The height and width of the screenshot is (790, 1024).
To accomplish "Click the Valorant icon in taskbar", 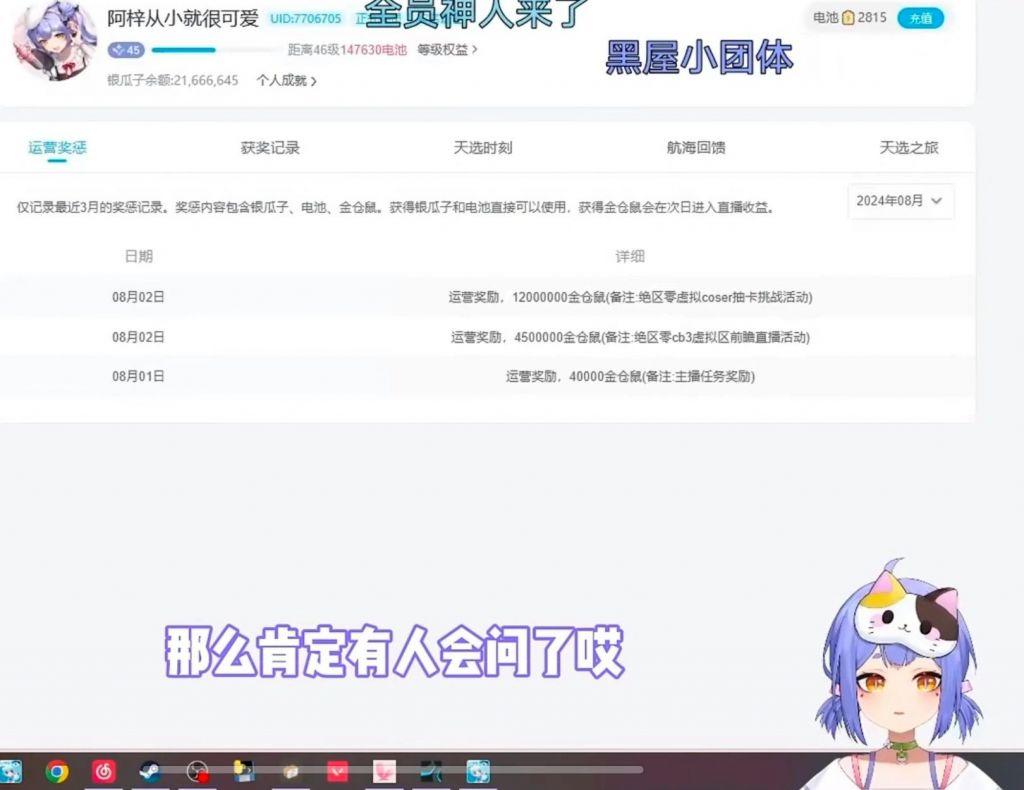I will [x=338, y=771].
